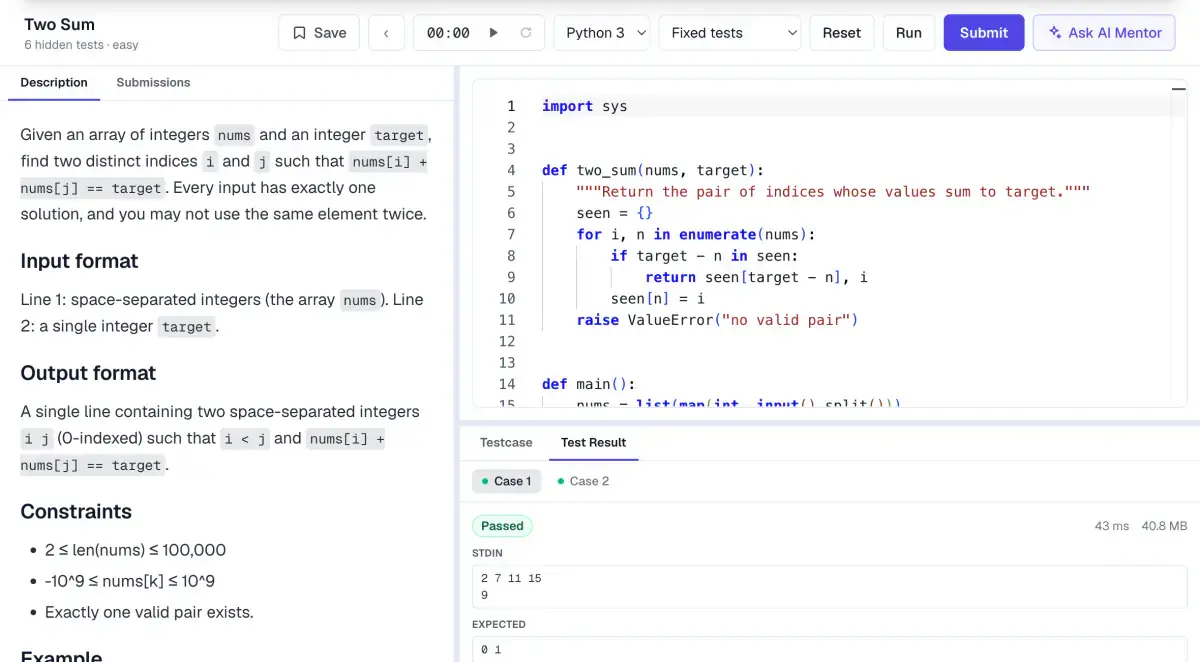
Task: Click the def main() code line
Action: pos(589,384)
